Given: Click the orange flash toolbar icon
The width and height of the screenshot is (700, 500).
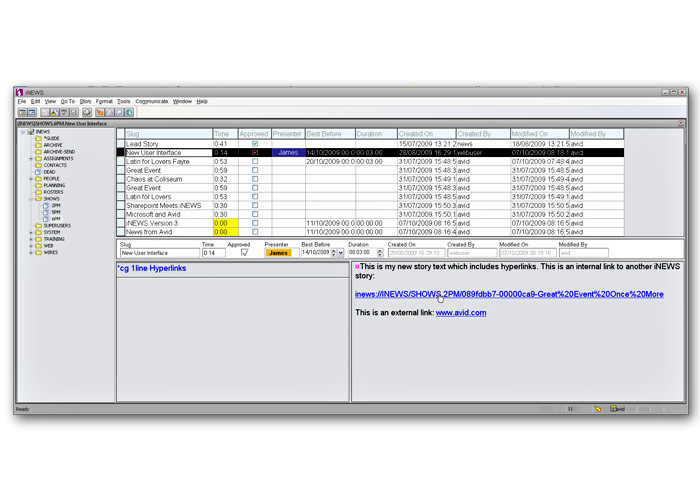Looking at the screenshot, I should (x=100, y=112).
